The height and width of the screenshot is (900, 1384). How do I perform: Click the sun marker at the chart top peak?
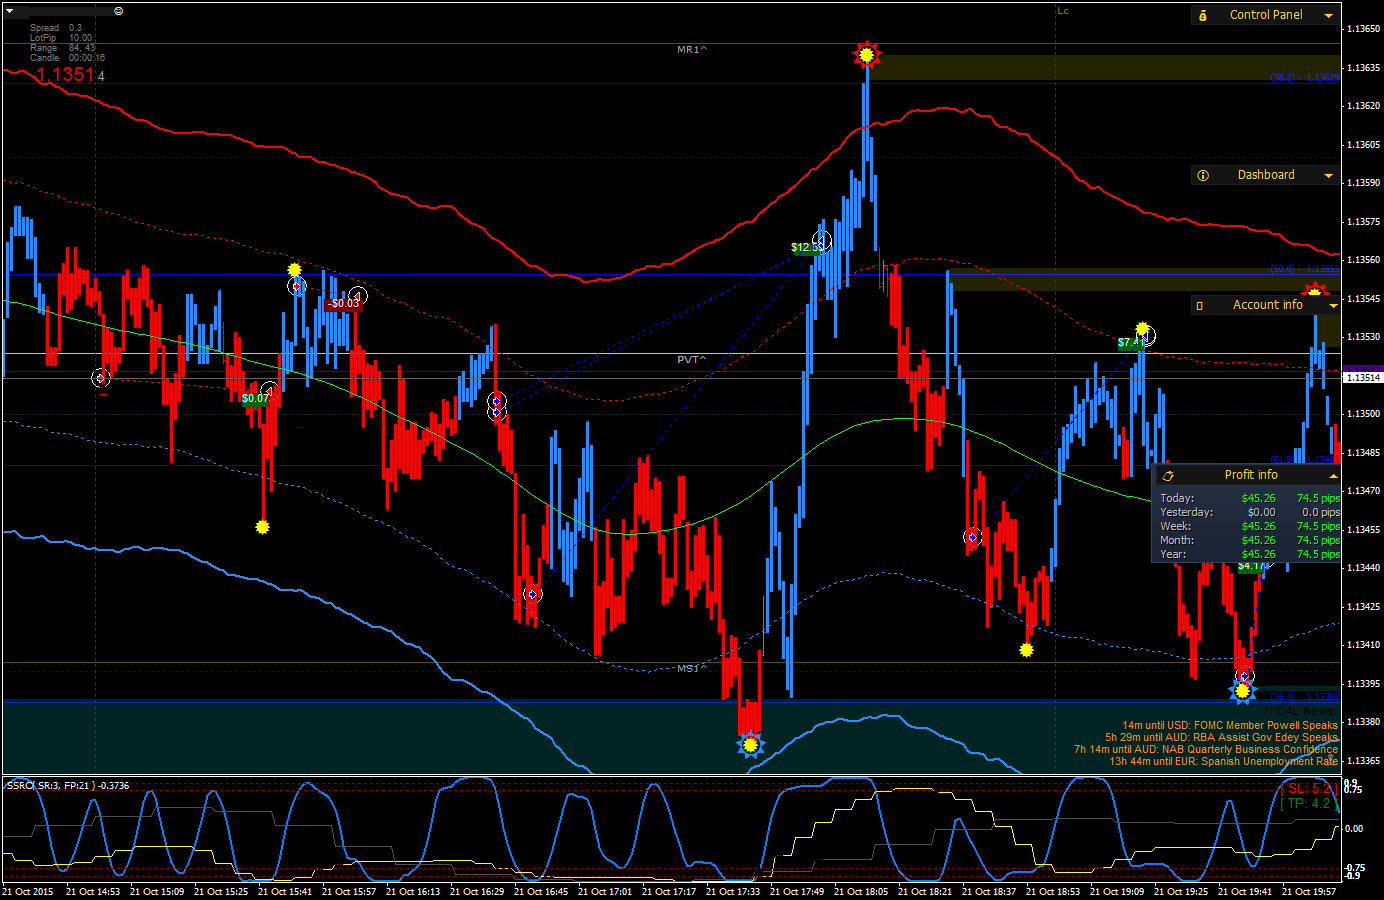tap(866, 55)
